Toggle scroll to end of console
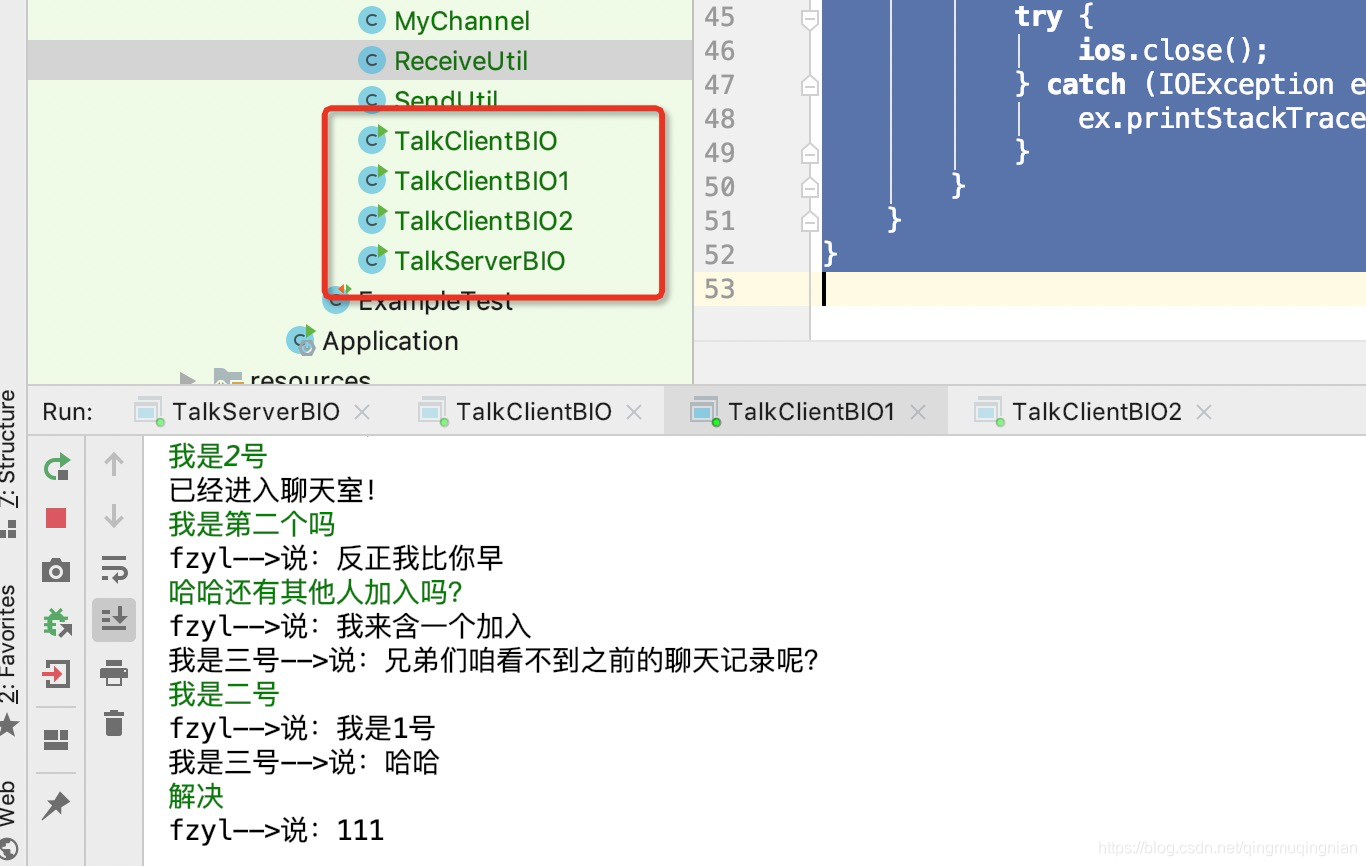The width and height of the screenshot is (1366, 866). pos(114,620)
